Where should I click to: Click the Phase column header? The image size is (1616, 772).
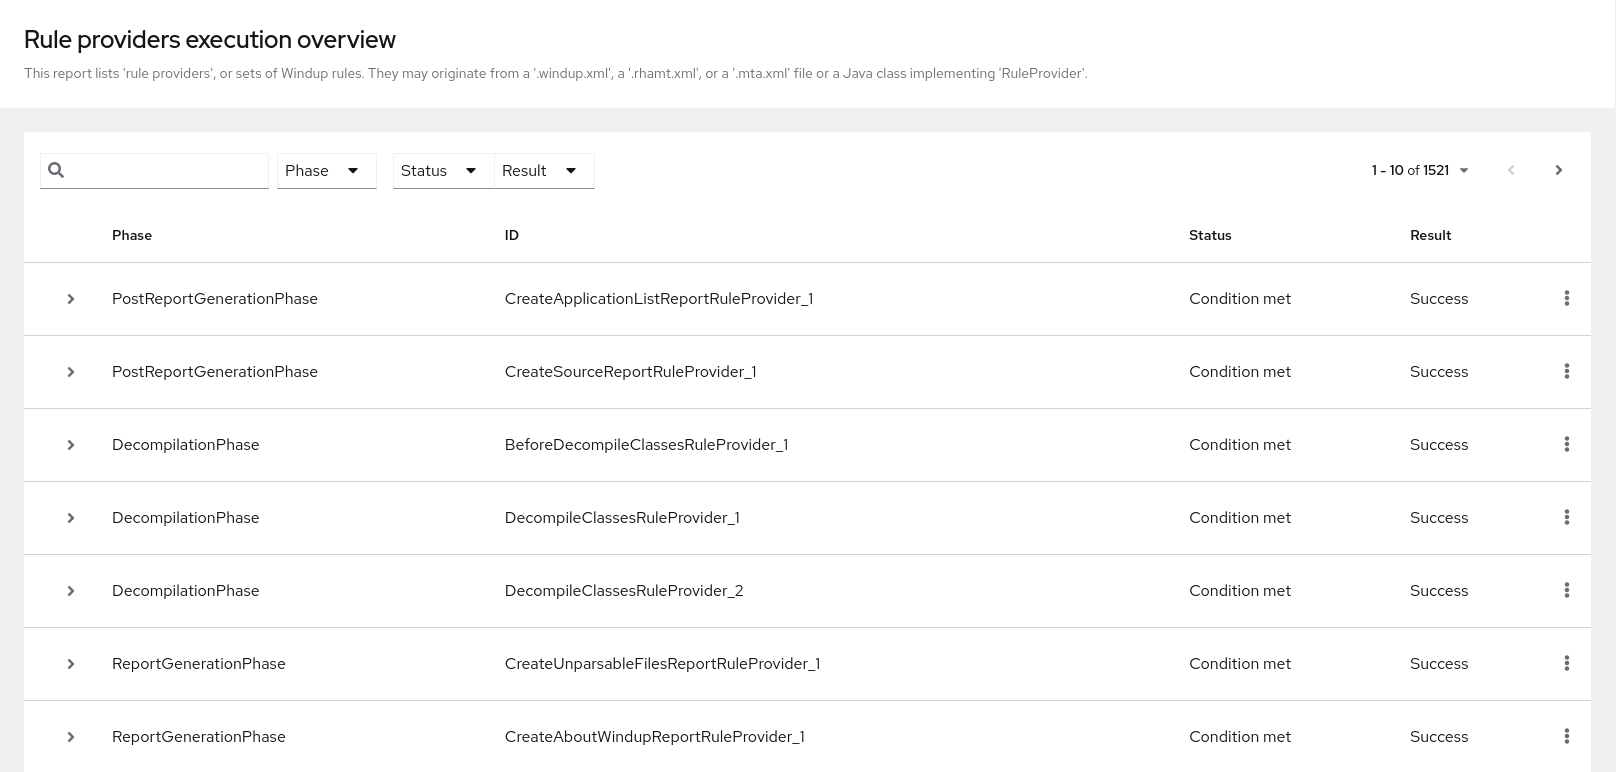132,235
